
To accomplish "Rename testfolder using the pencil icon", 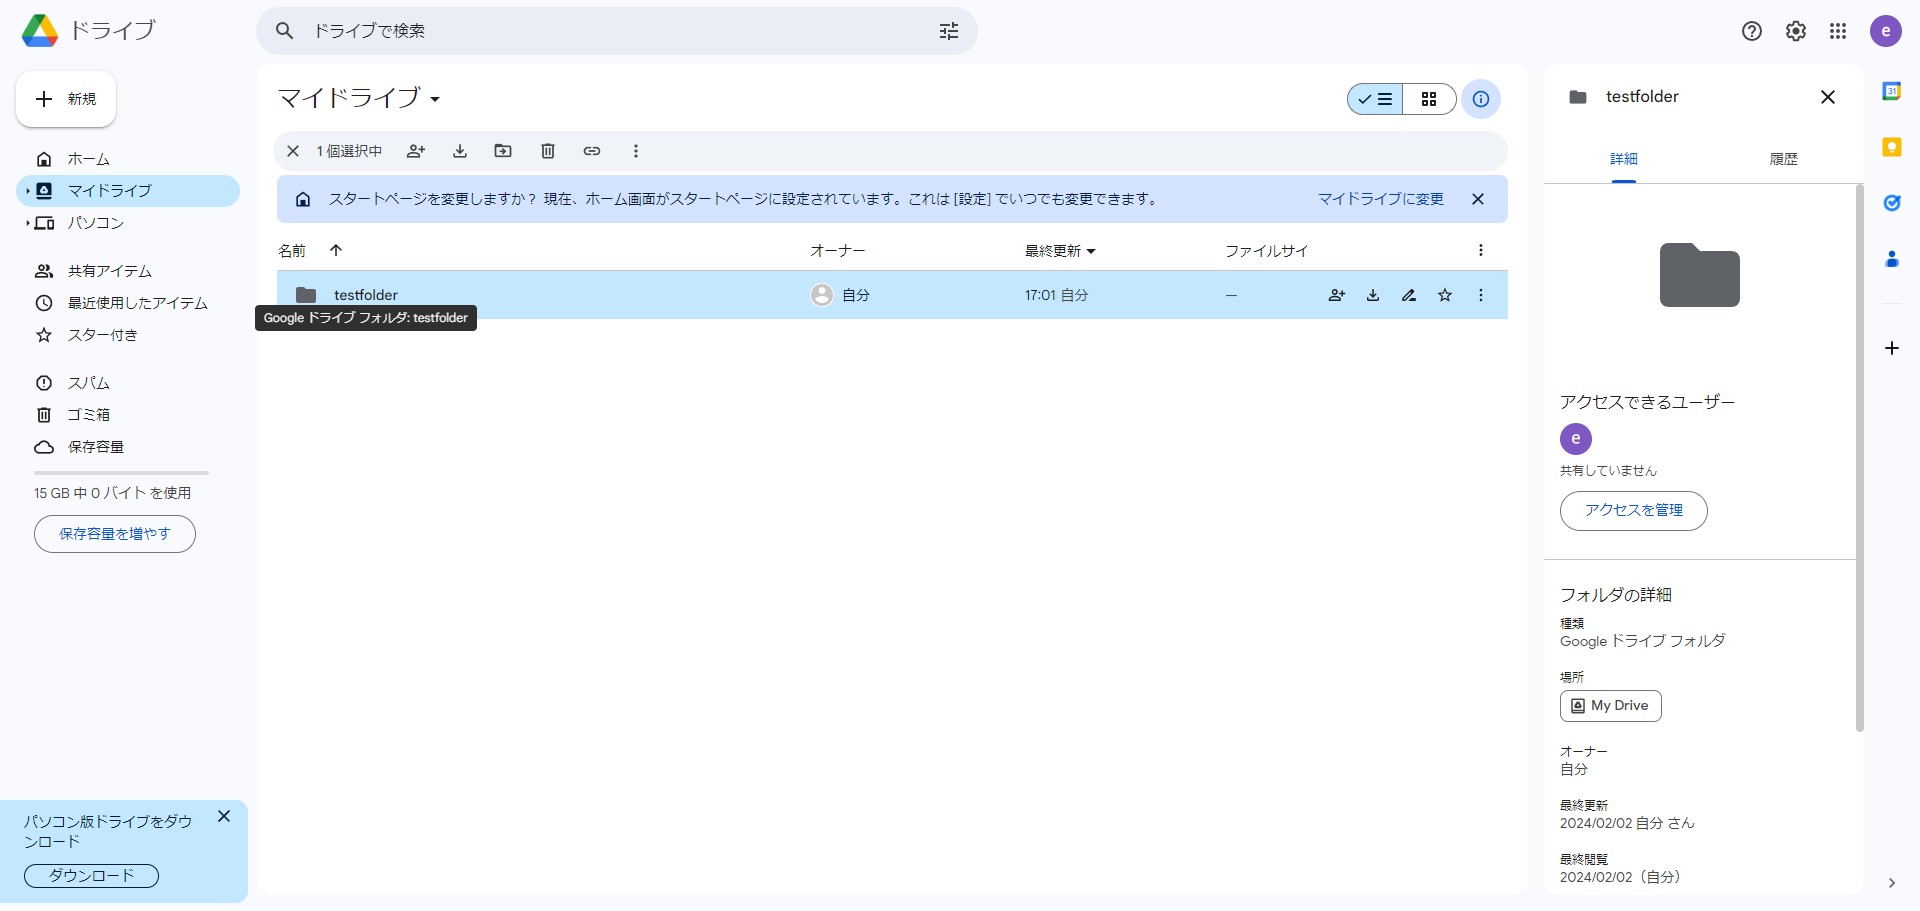I will (x=1409, y=295).
